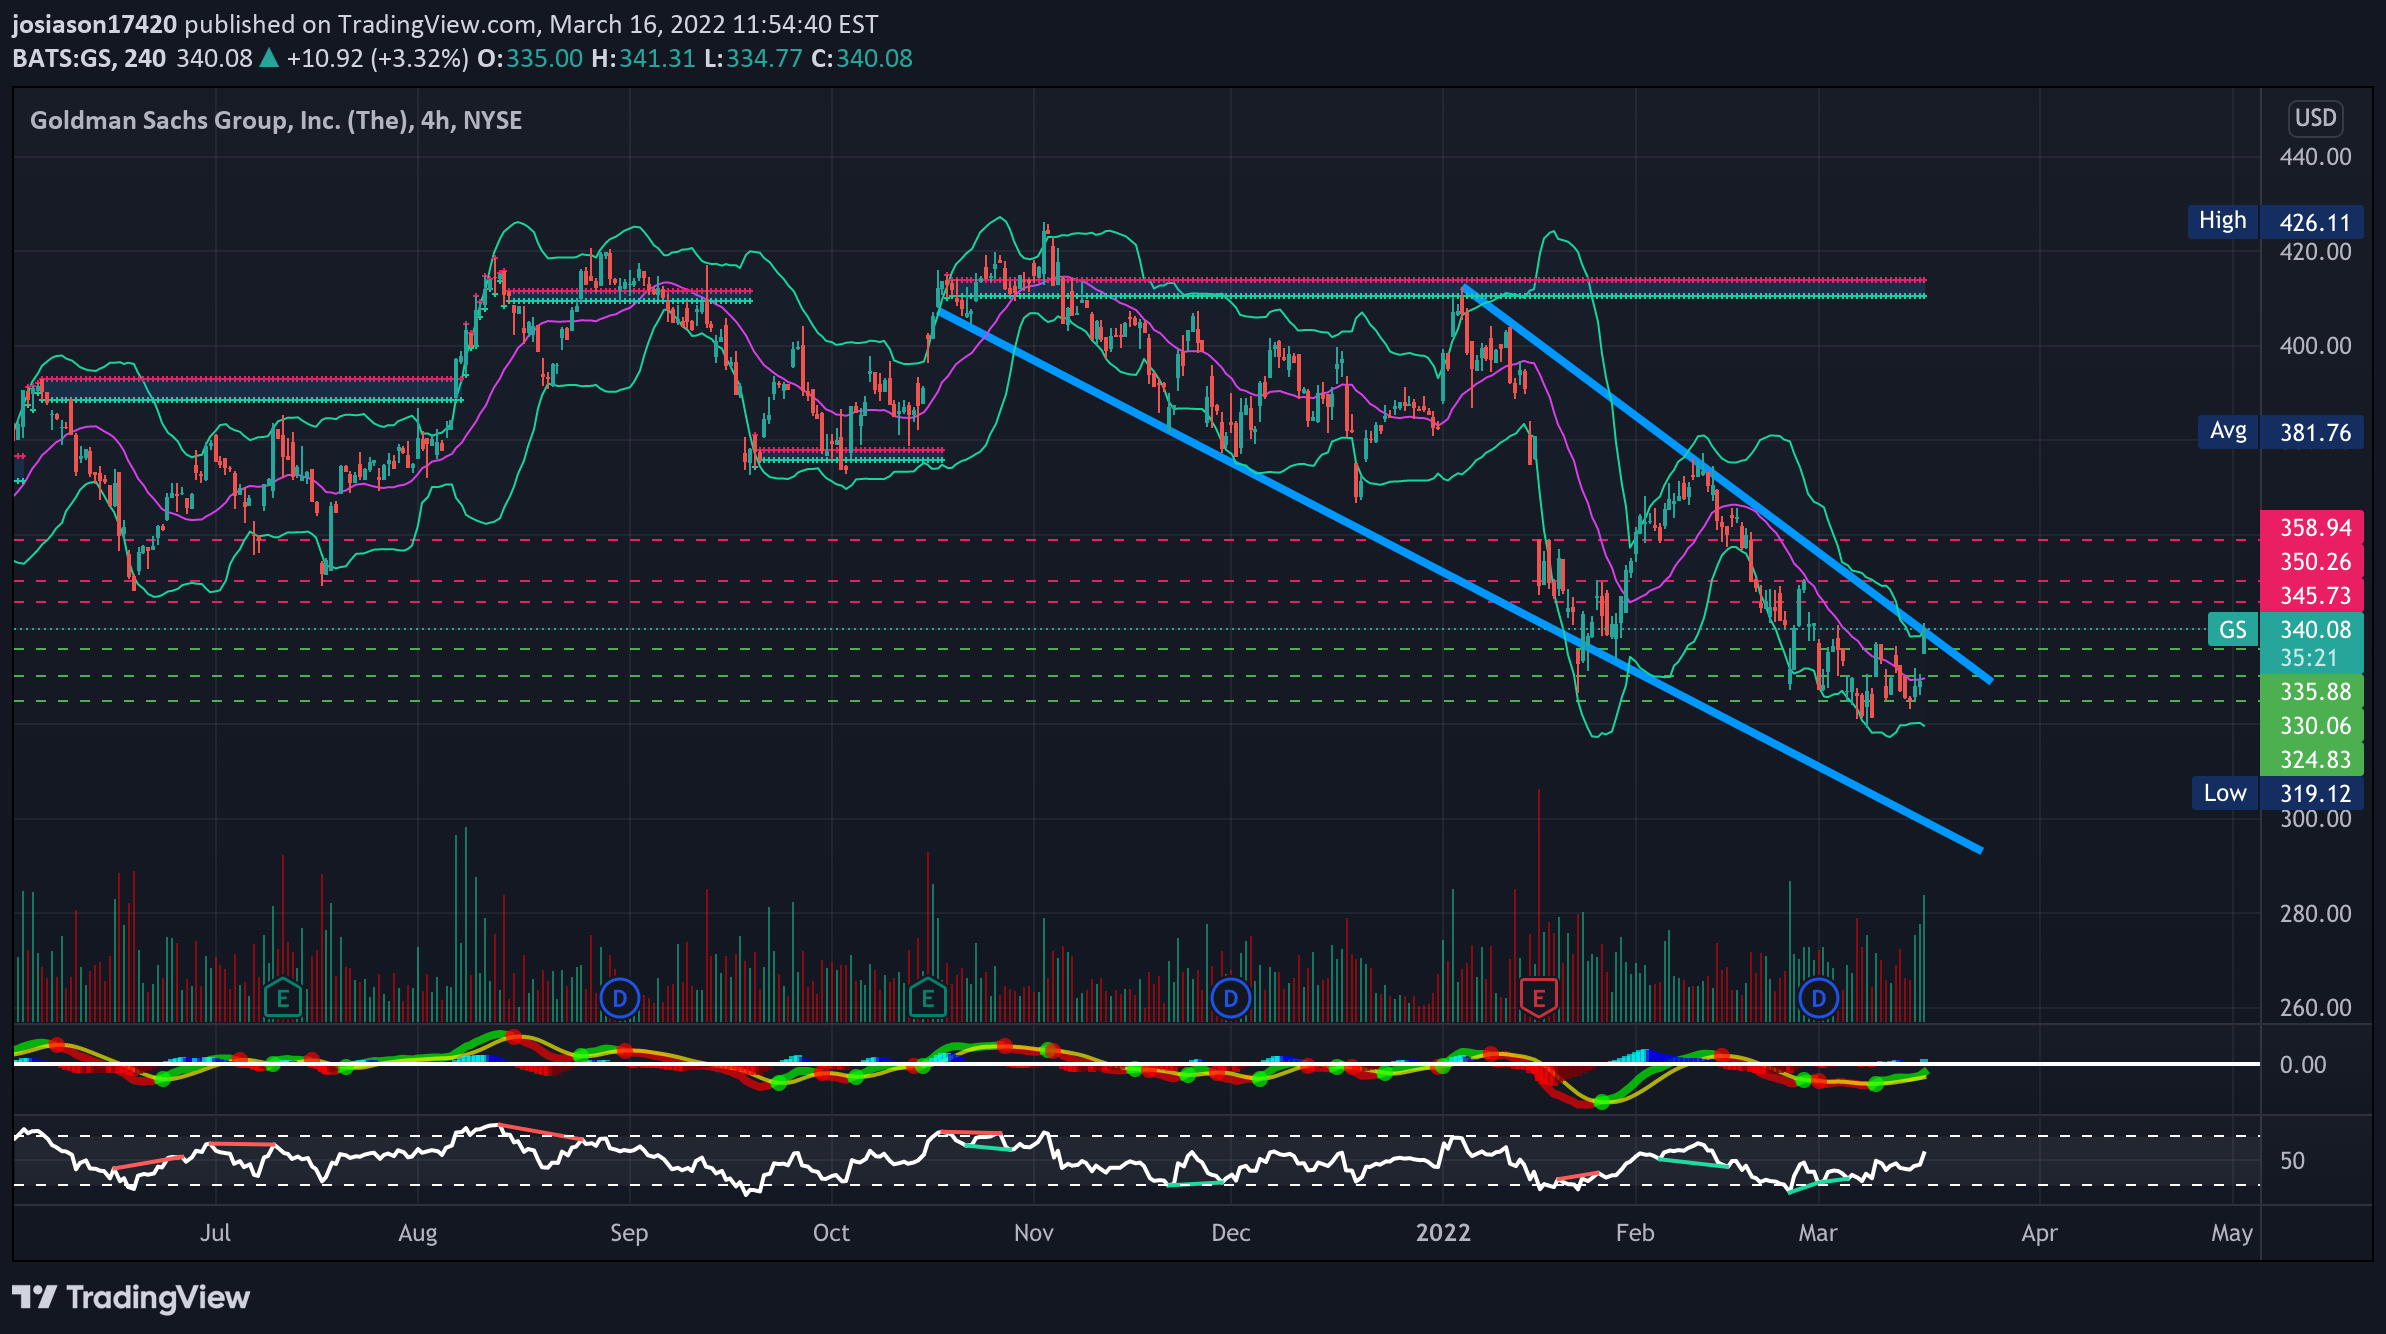
Task: Click the 330.06 support level label
Action: click(x=2312, y=725)
